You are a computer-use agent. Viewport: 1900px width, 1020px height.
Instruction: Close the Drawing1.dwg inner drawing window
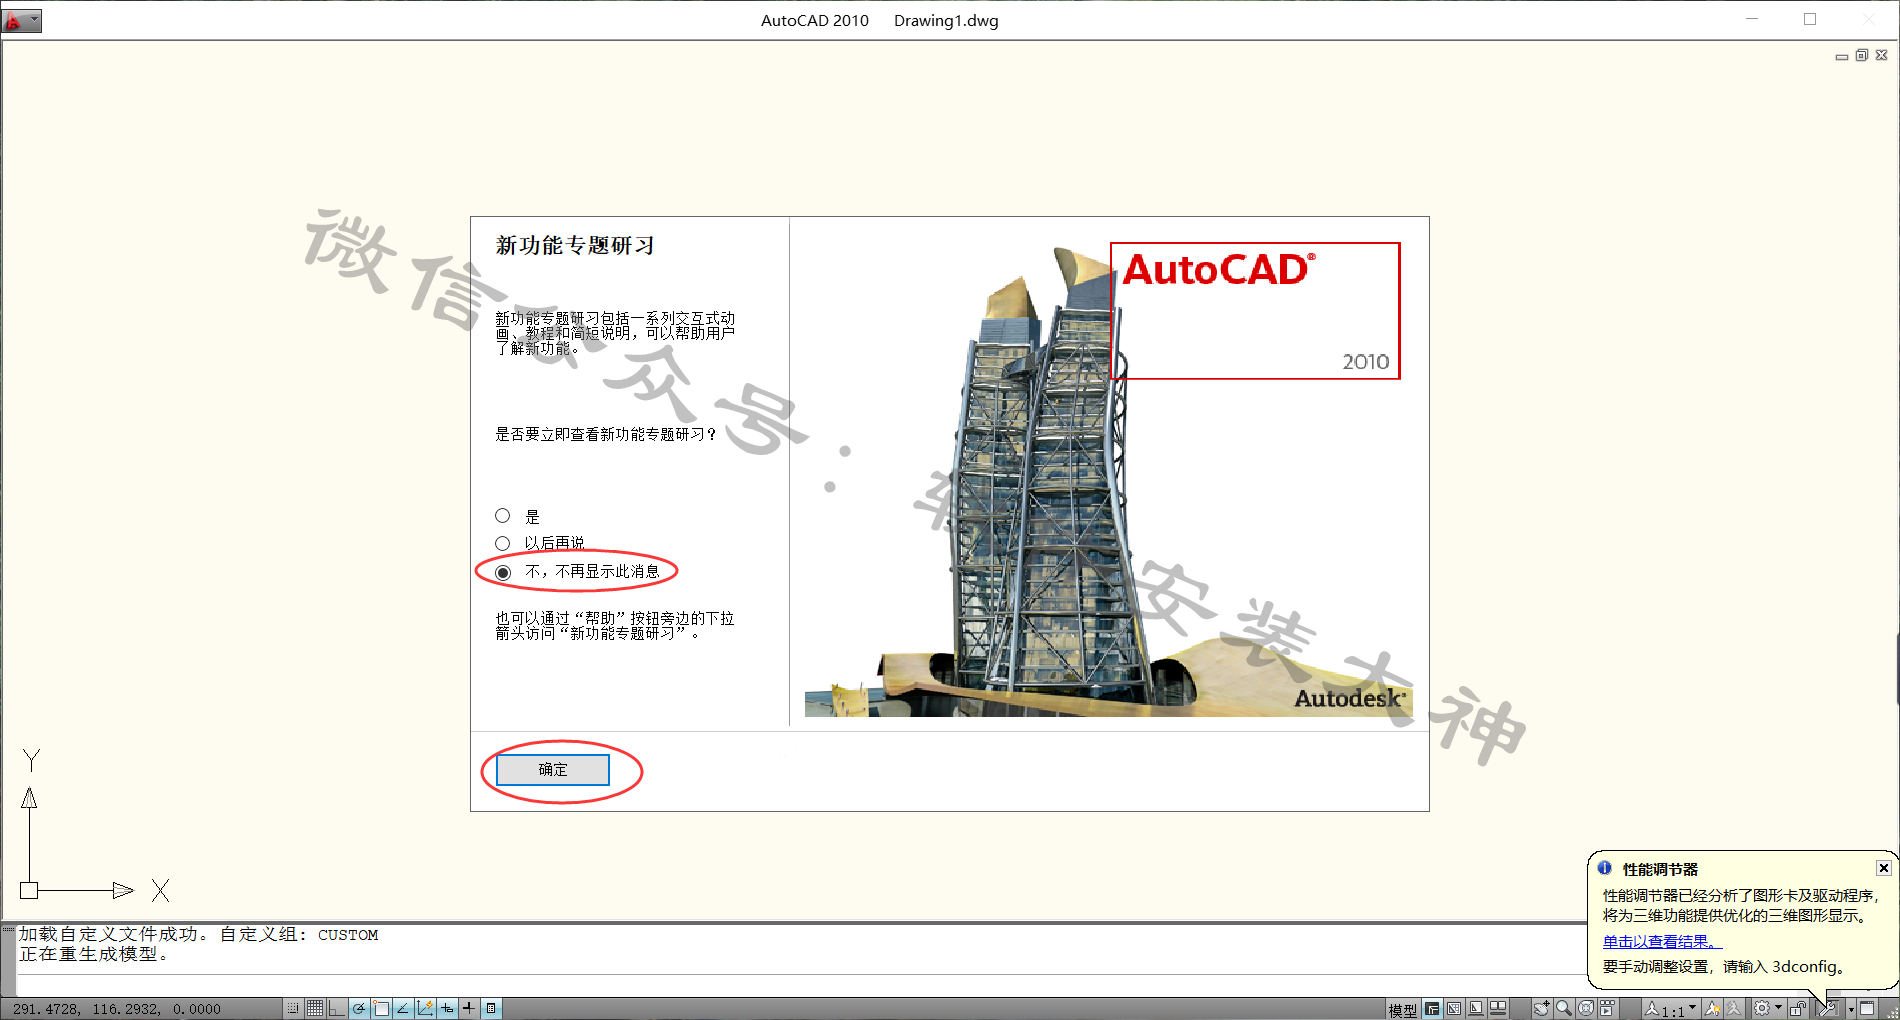click(x=1881, y=56)
